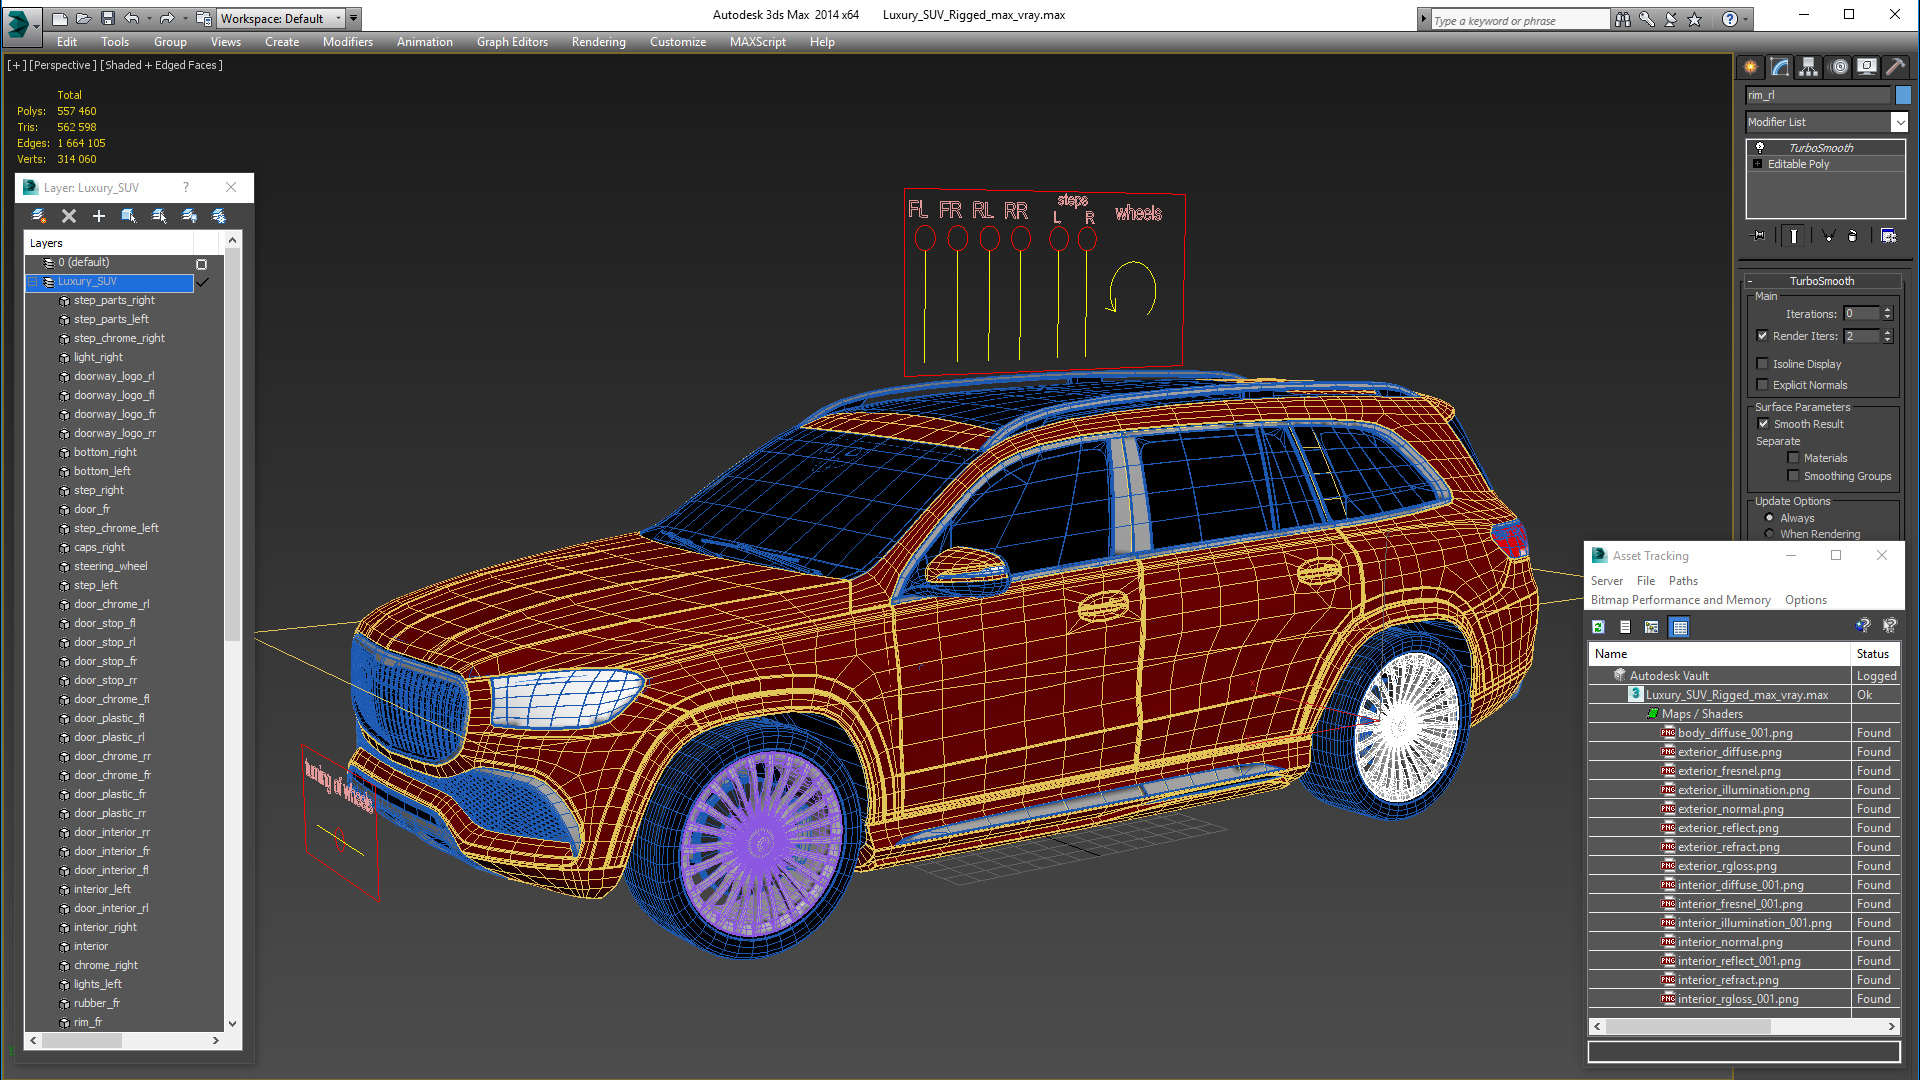1920x1080 pixels.
Task: Open the Help dropdown arrow
Action: (1746, 19)
